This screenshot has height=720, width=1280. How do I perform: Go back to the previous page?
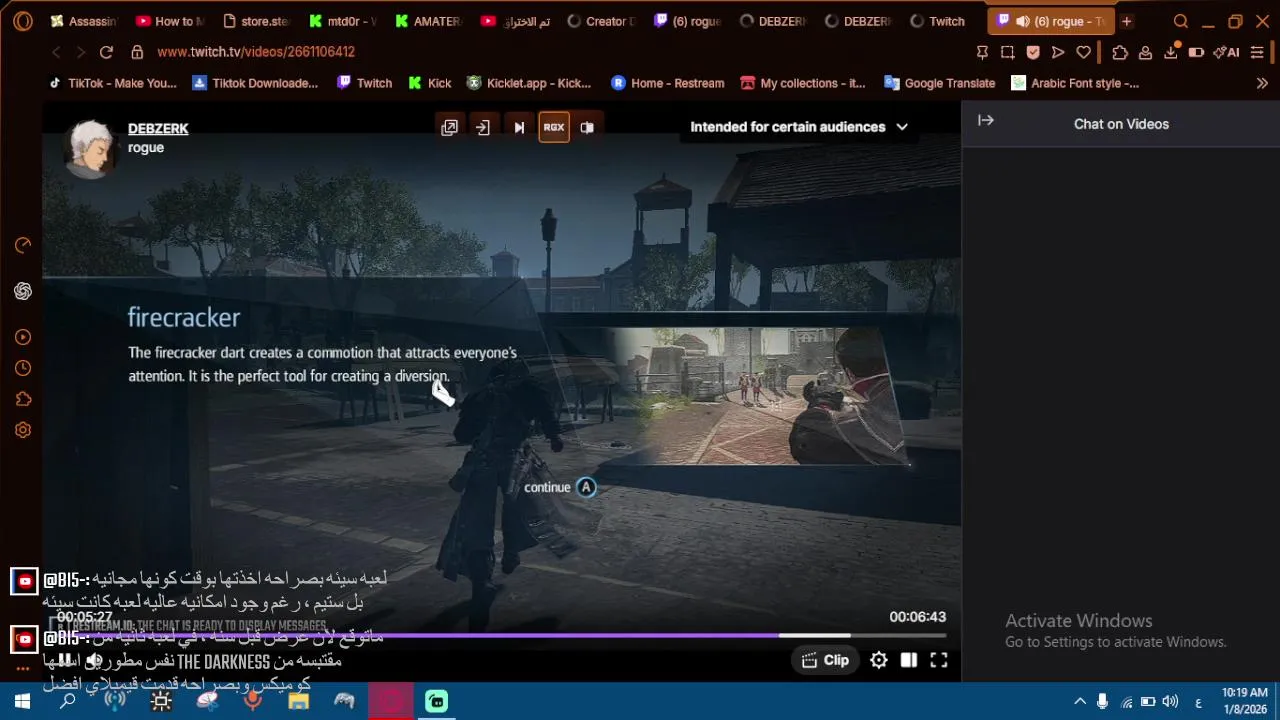point(56,52)
